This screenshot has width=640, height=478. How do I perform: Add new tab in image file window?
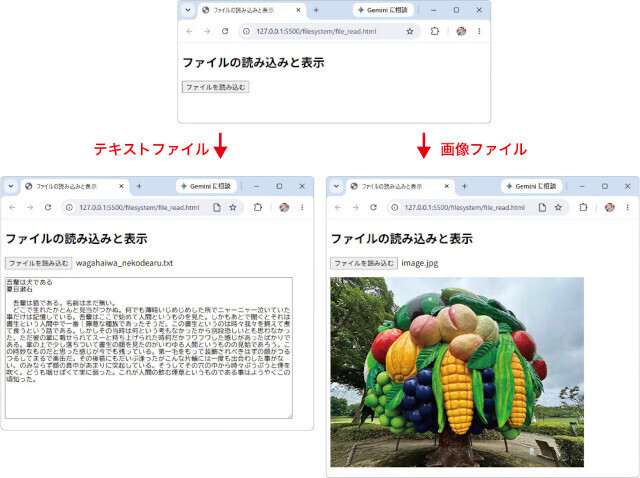464,187
